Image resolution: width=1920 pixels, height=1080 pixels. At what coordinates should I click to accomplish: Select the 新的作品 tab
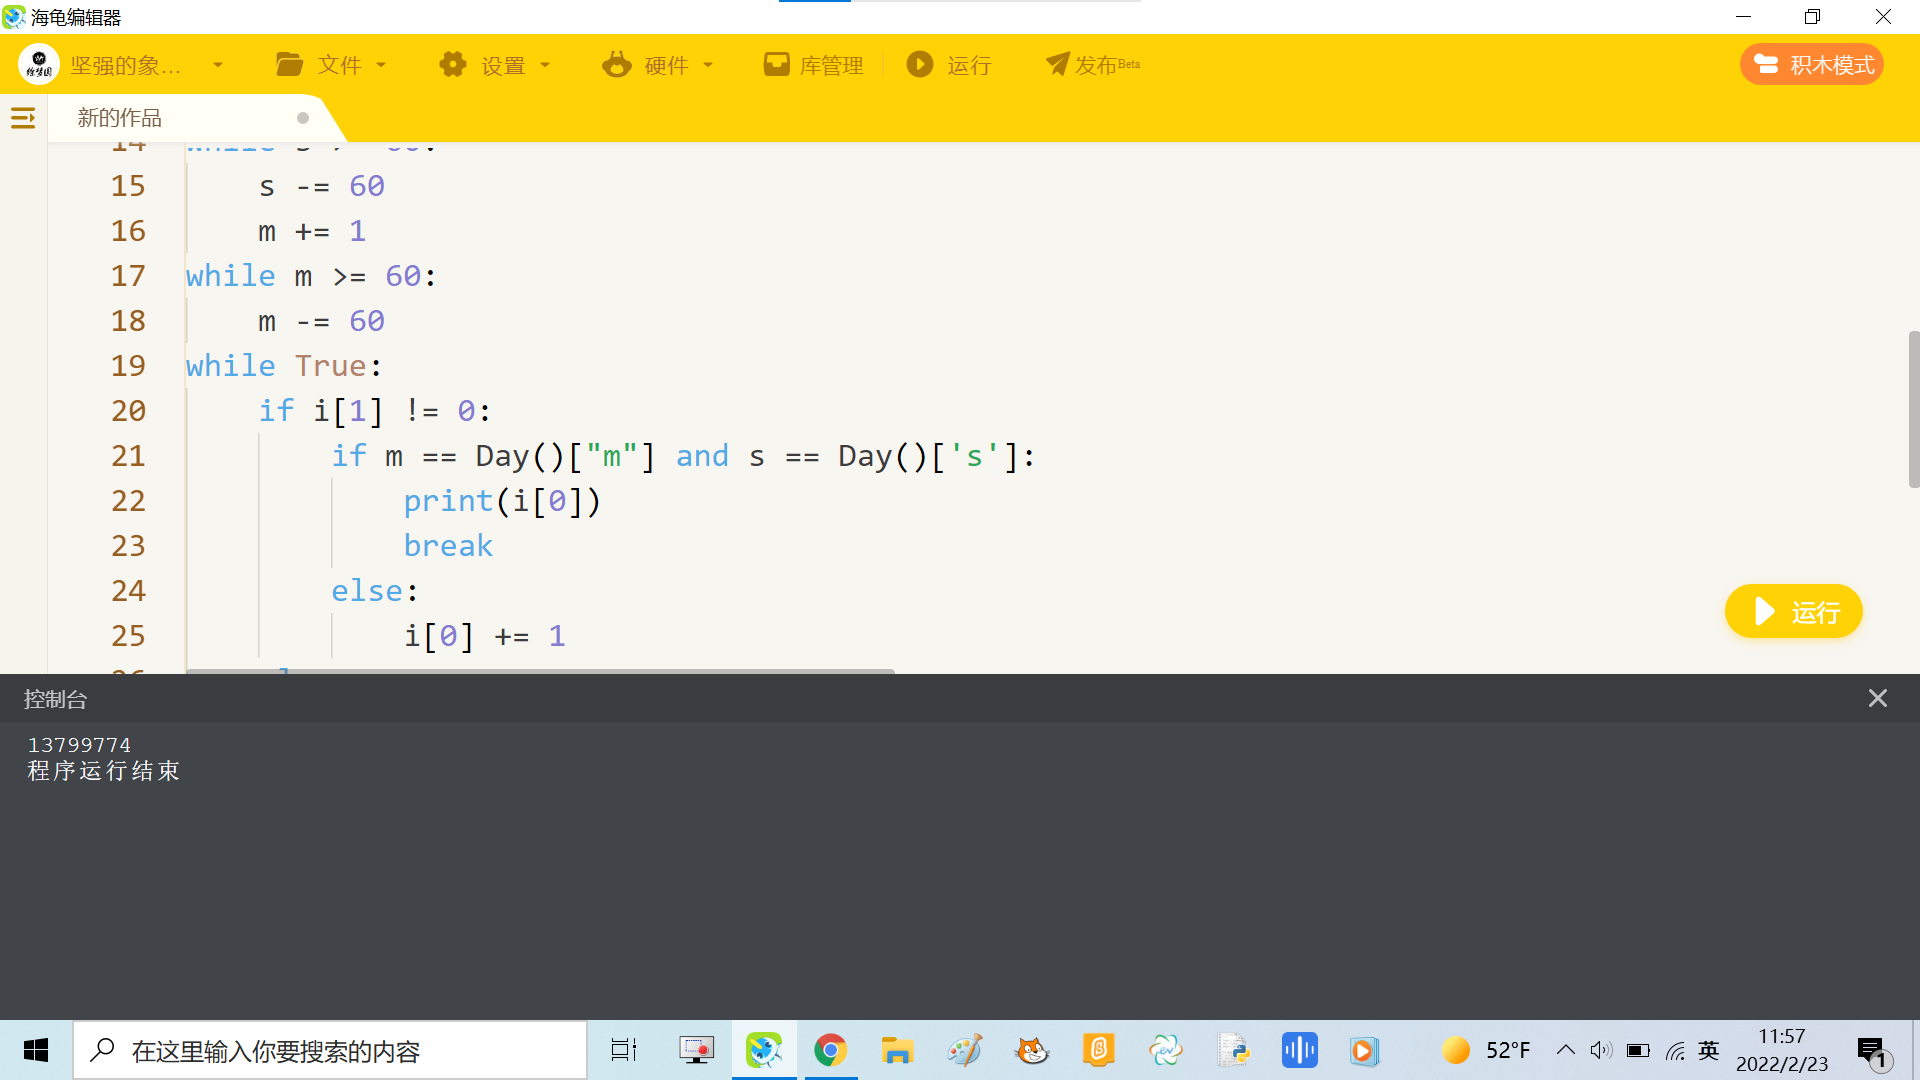[x=119, y=118]
